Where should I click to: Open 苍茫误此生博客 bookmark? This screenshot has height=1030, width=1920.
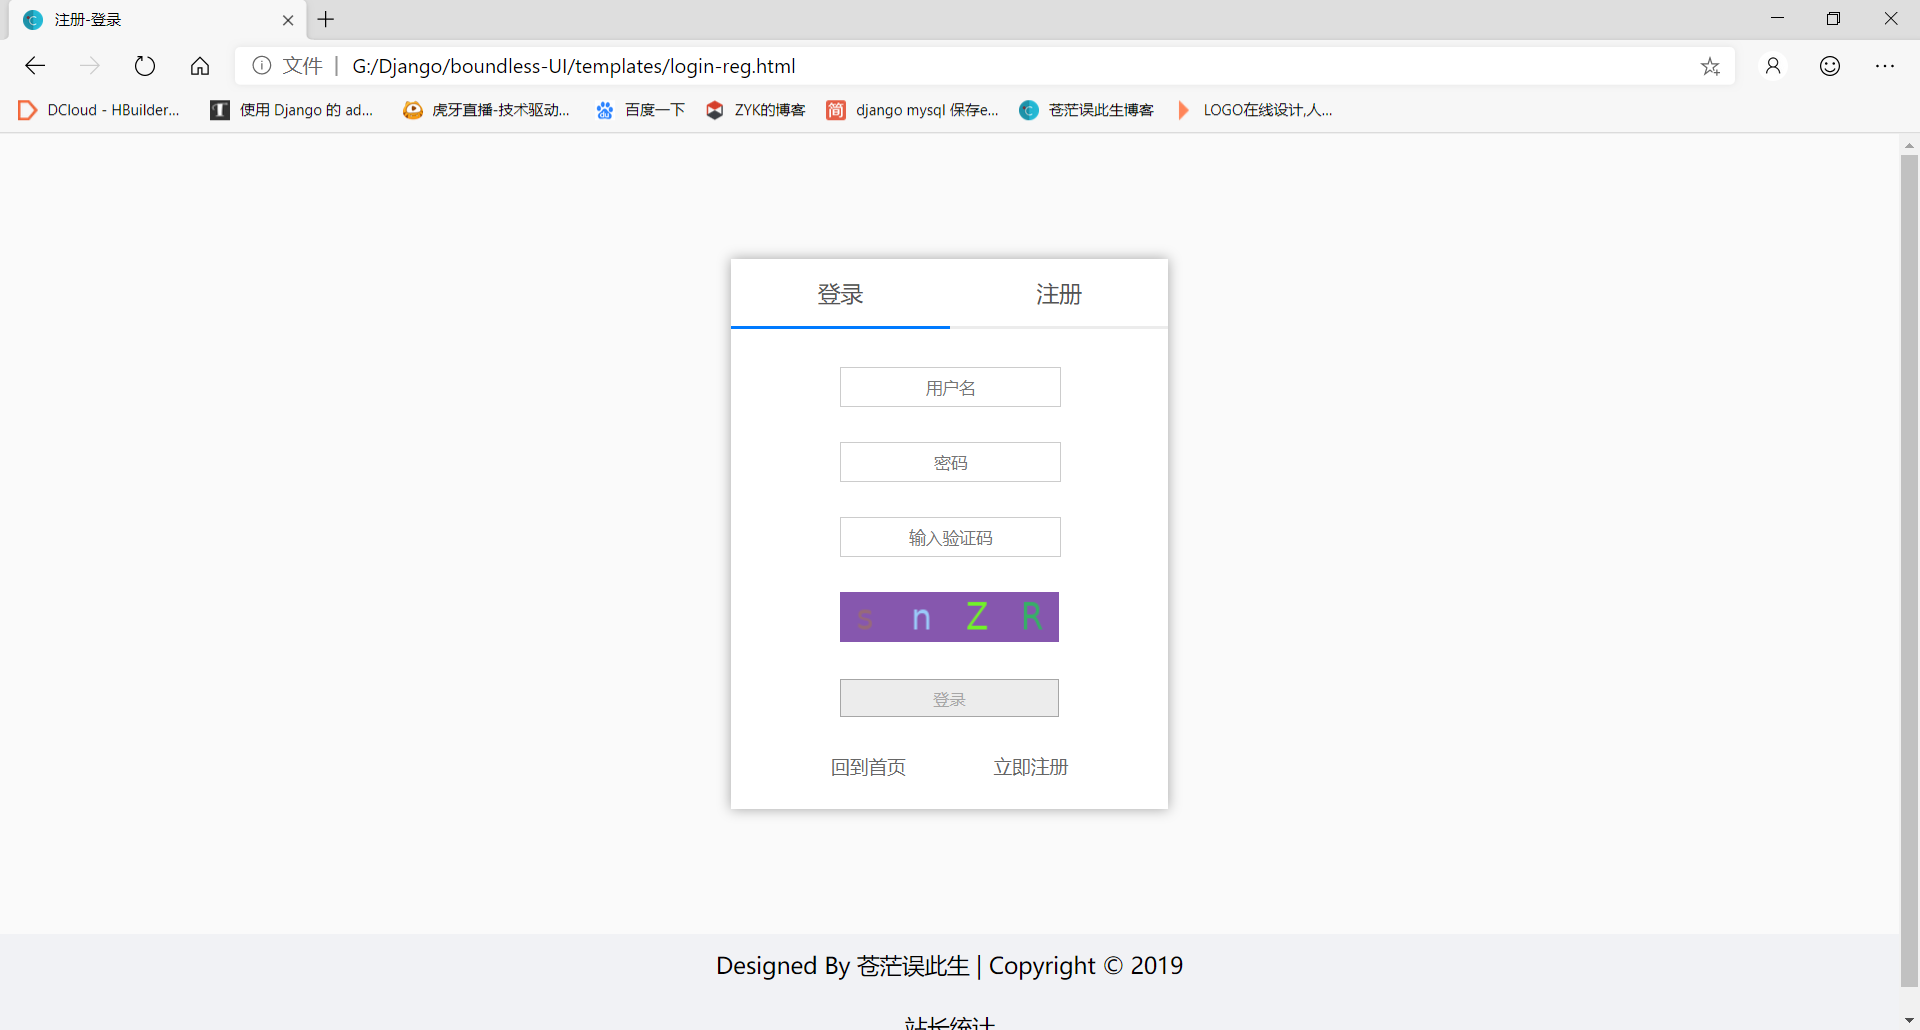(x=1086, y=110)
